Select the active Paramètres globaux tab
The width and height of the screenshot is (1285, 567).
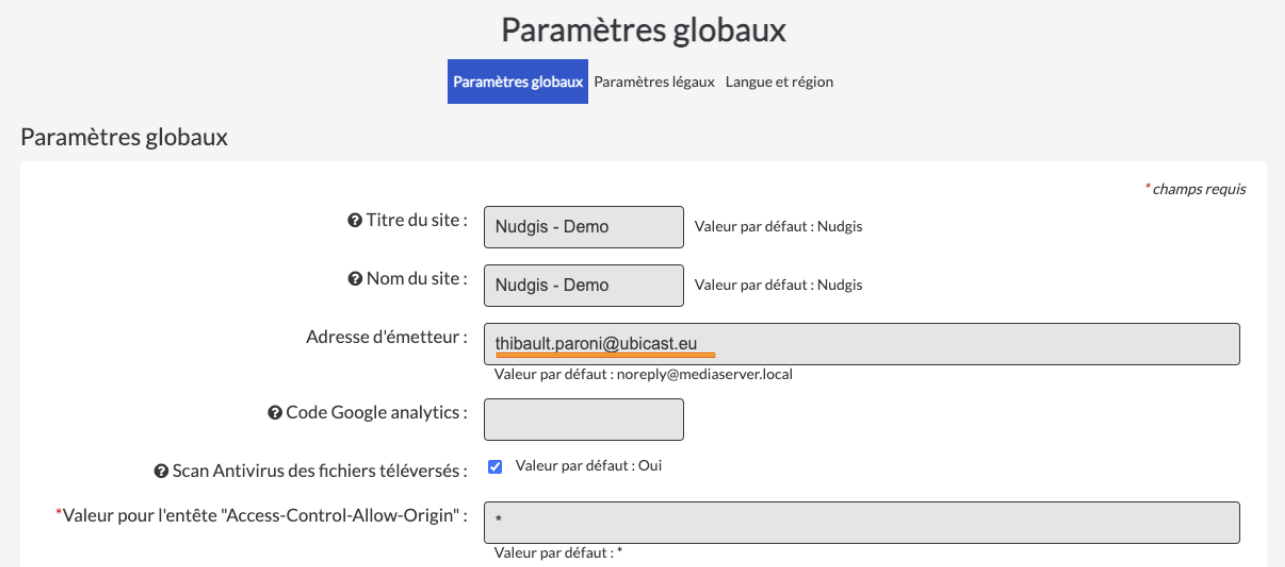click(517, 82)
